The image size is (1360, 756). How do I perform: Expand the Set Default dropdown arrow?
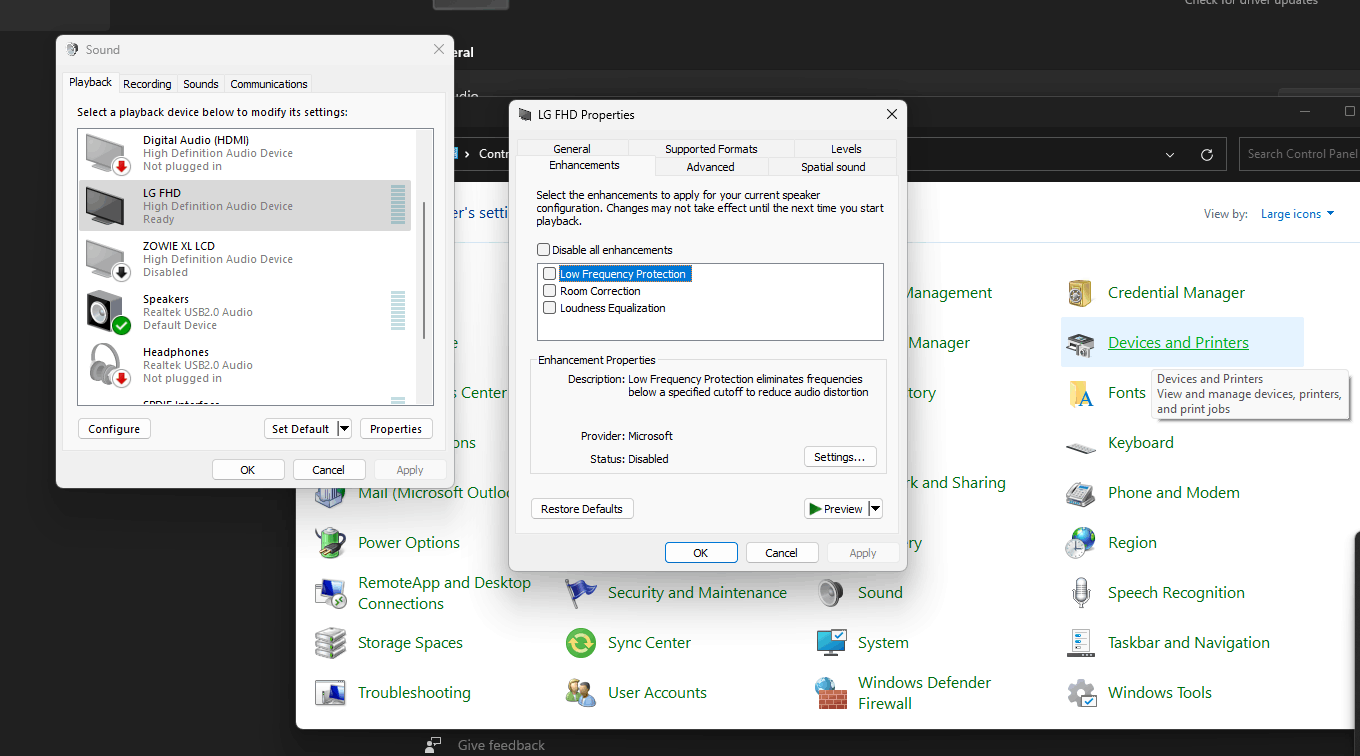coord(344,429)
